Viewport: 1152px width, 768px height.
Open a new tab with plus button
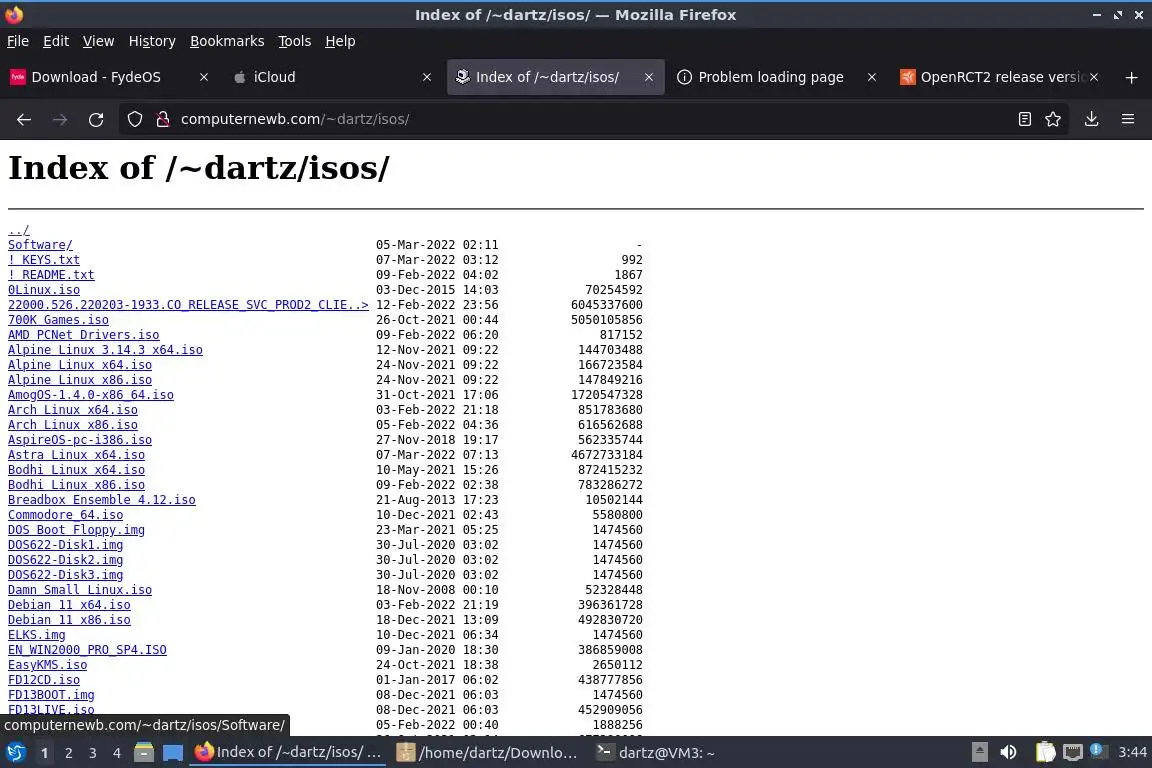[x=1131, y=77]
